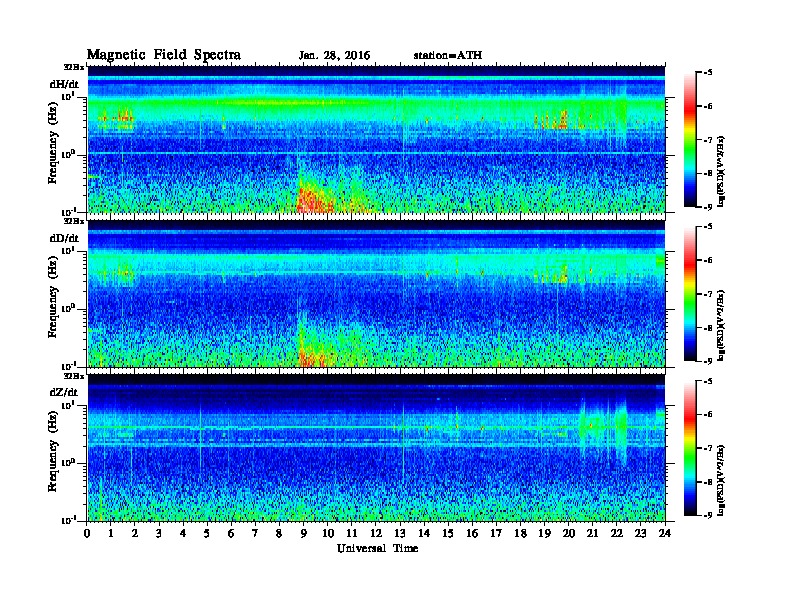Select the 'Jan. 28, 2016' date text
This screenshot has width=792, height=612.
334,56
